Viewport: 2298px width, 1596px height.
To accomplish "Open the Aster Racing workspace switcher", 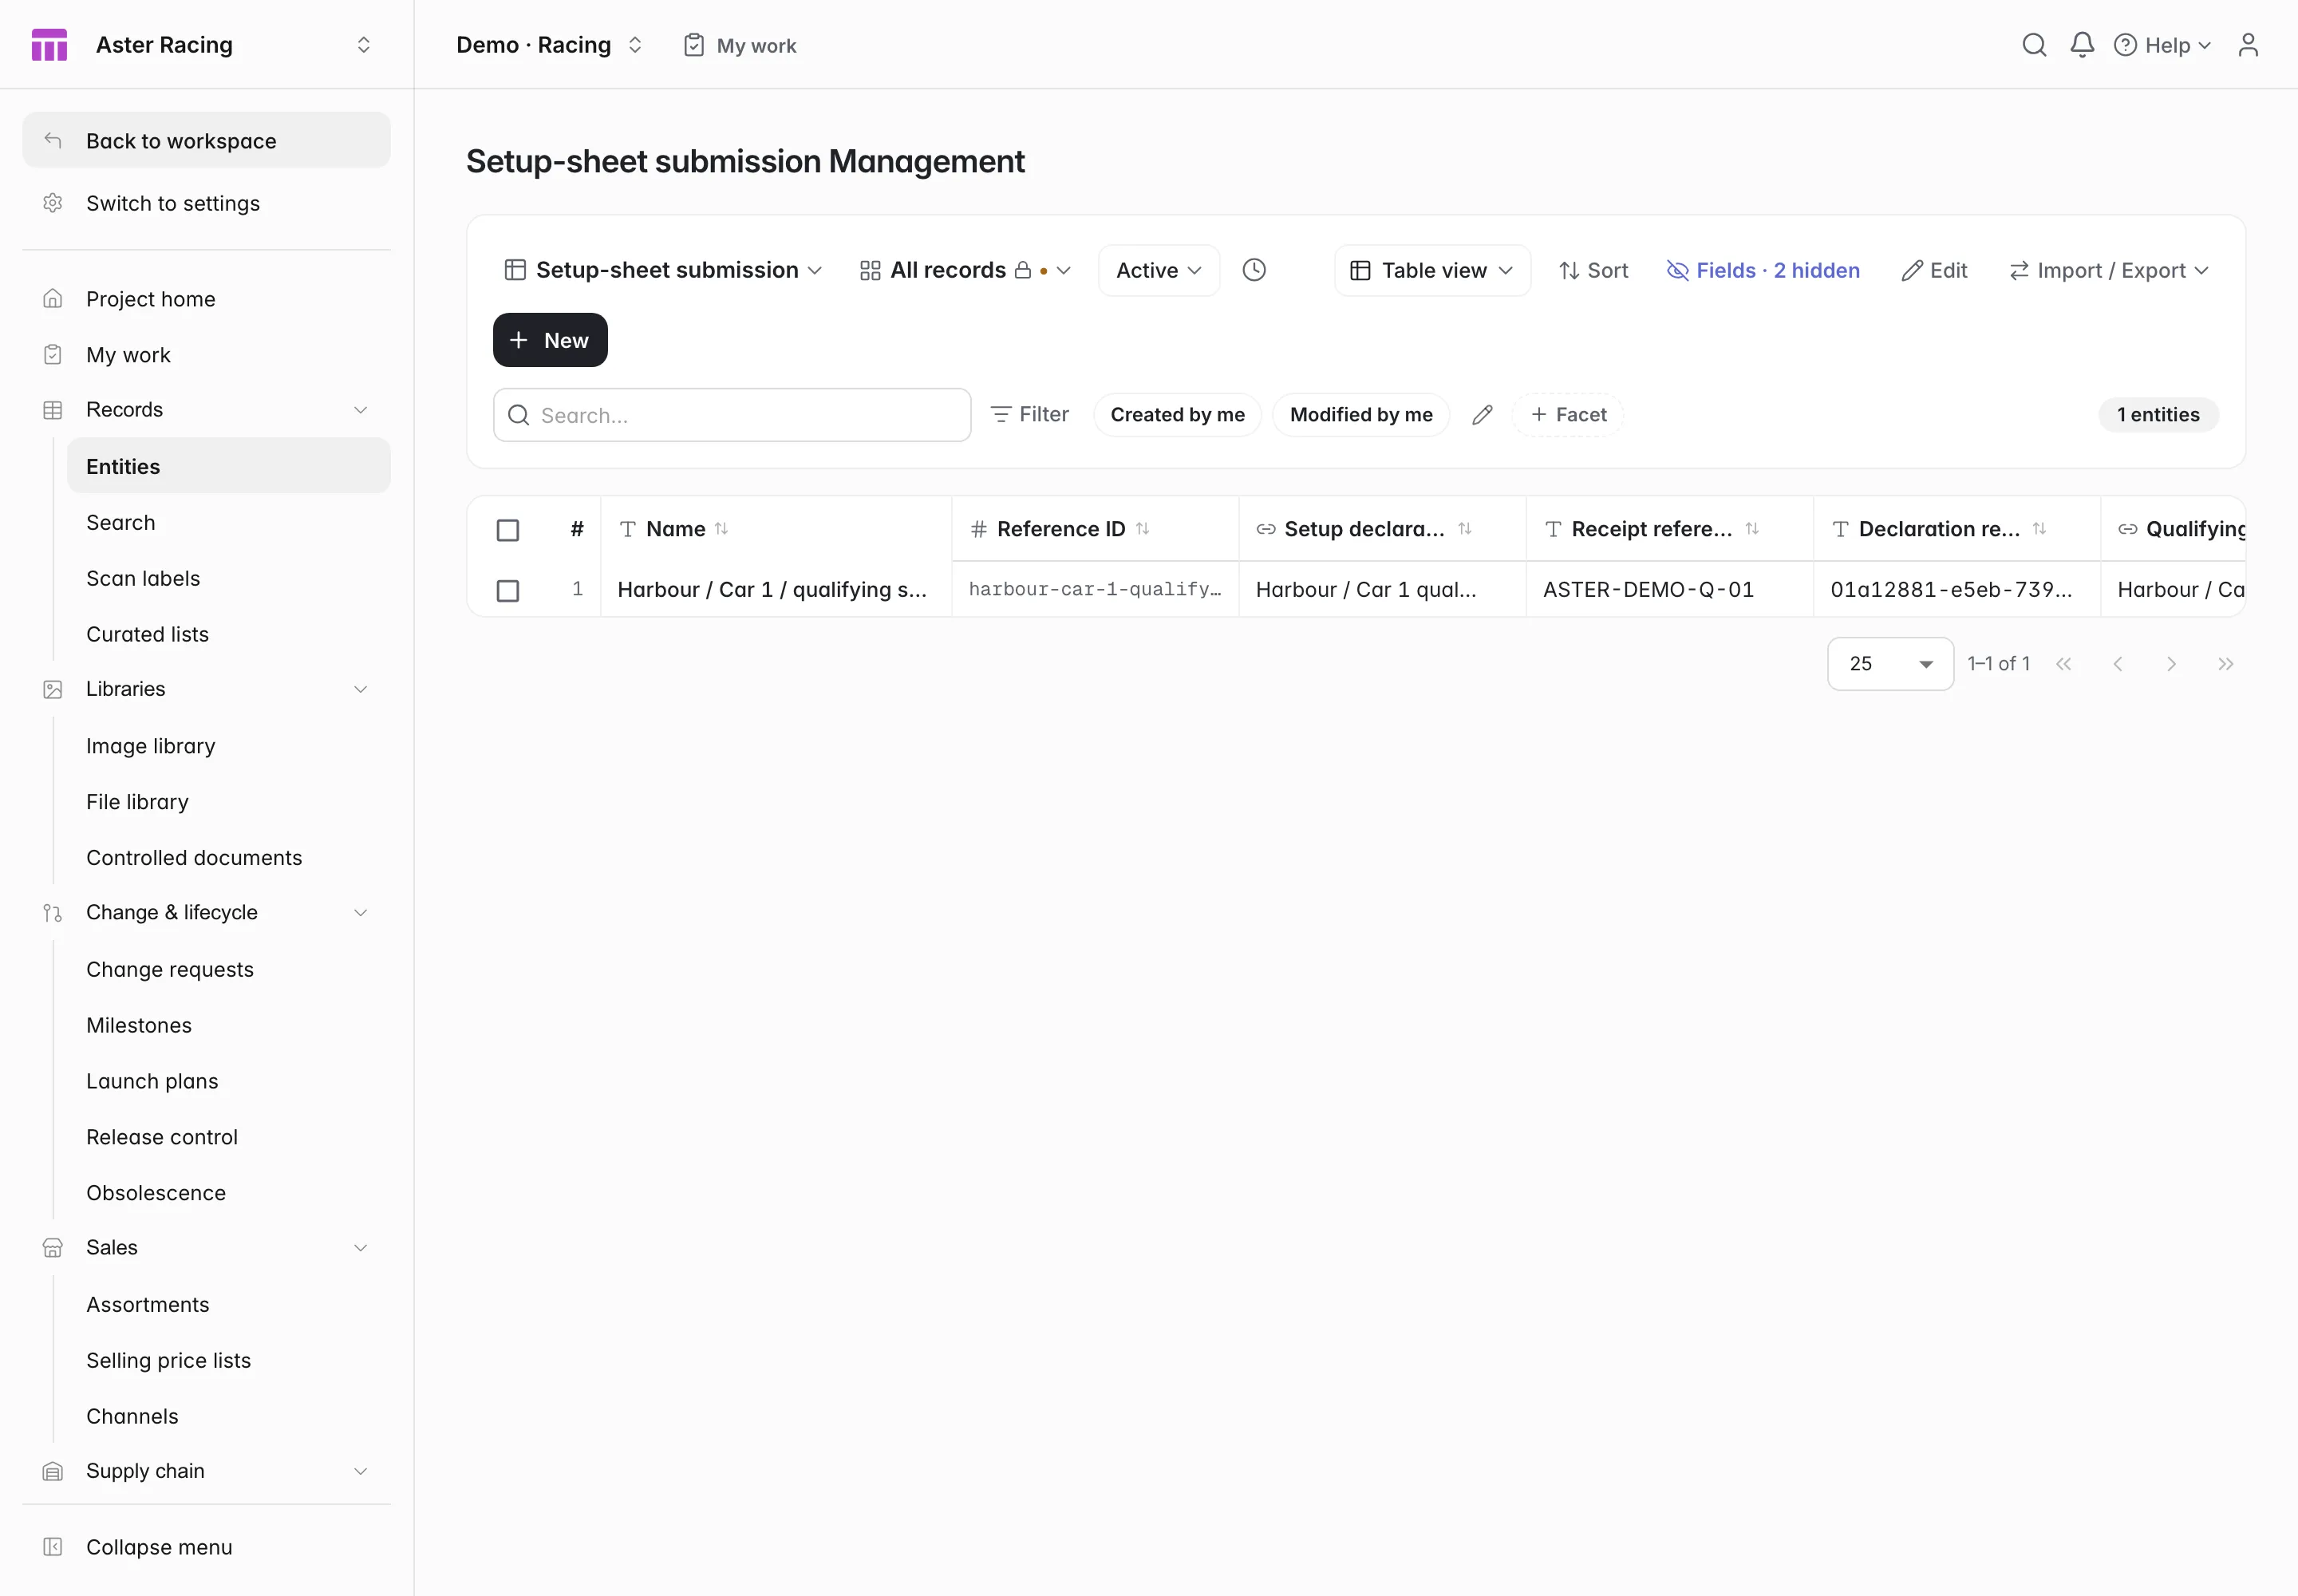I will pos(363,45).
